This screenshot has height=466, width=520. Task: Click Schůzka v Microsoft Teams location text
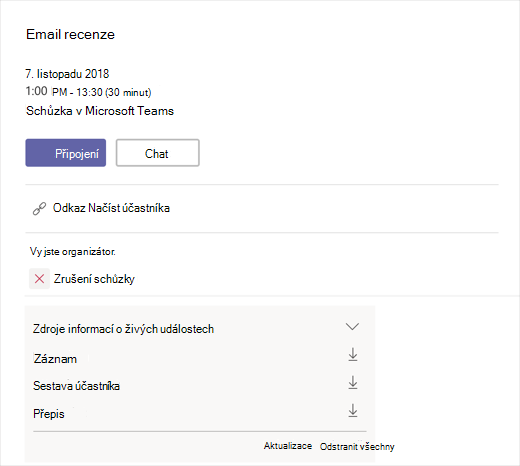[x=100, y=111]
